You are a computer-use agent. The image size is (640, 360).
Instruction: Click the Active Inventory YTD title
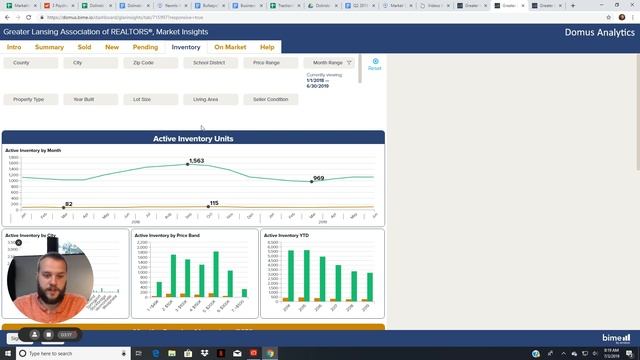pos(286,236)
